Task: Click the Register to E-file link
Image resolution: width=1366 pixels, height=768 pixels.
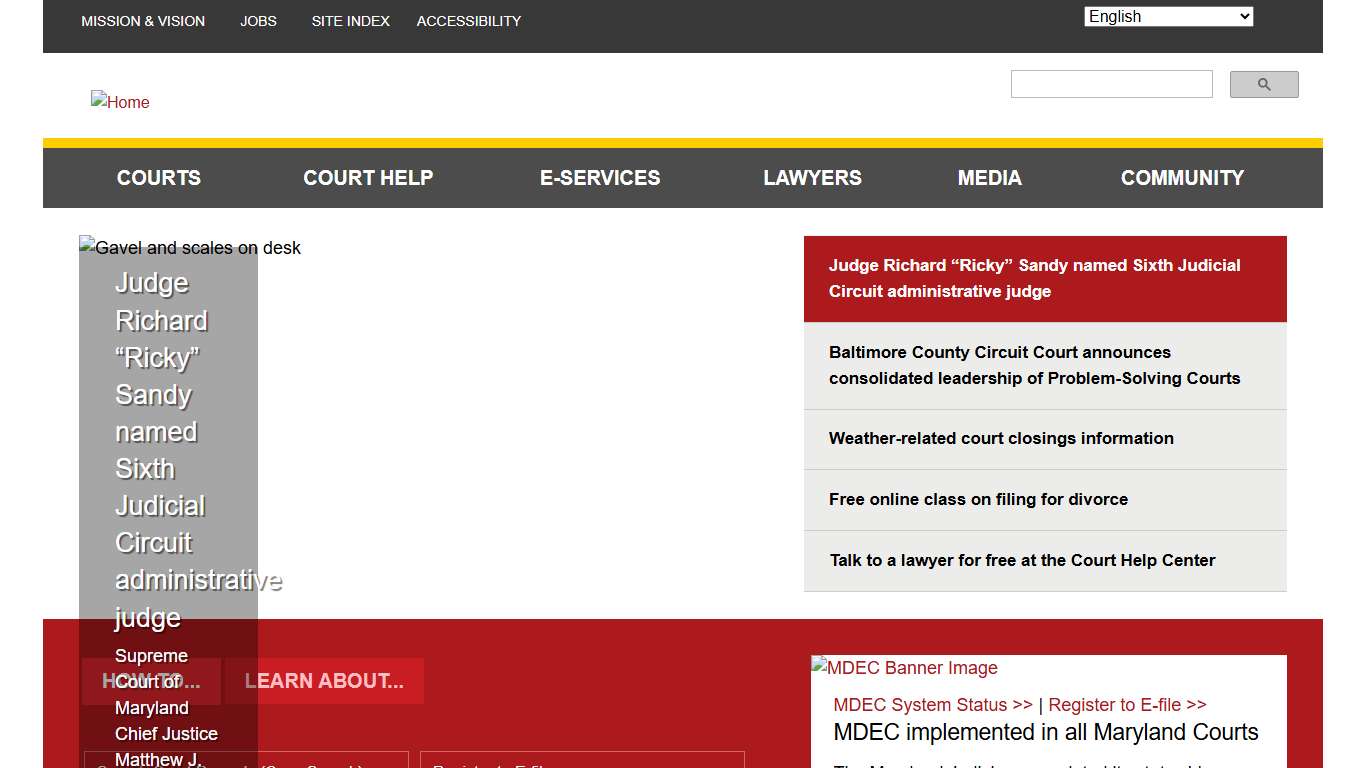Action: point(1127,704)
